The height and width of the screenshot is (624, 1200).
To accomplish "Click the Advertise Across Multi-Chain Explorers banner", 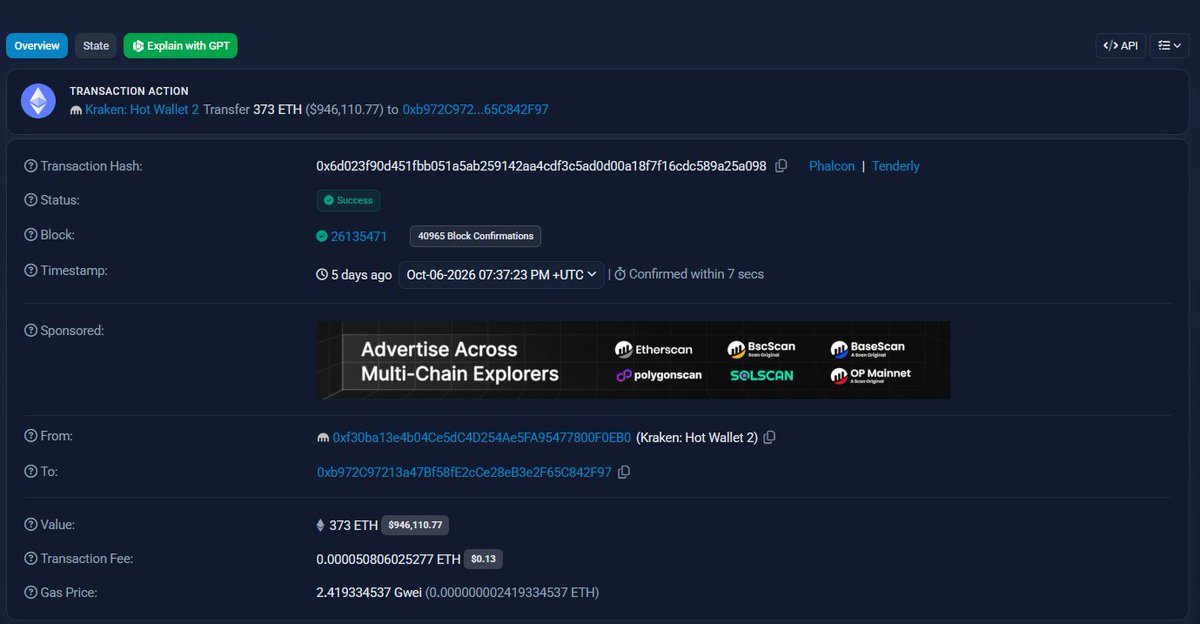I will point(633,360).
